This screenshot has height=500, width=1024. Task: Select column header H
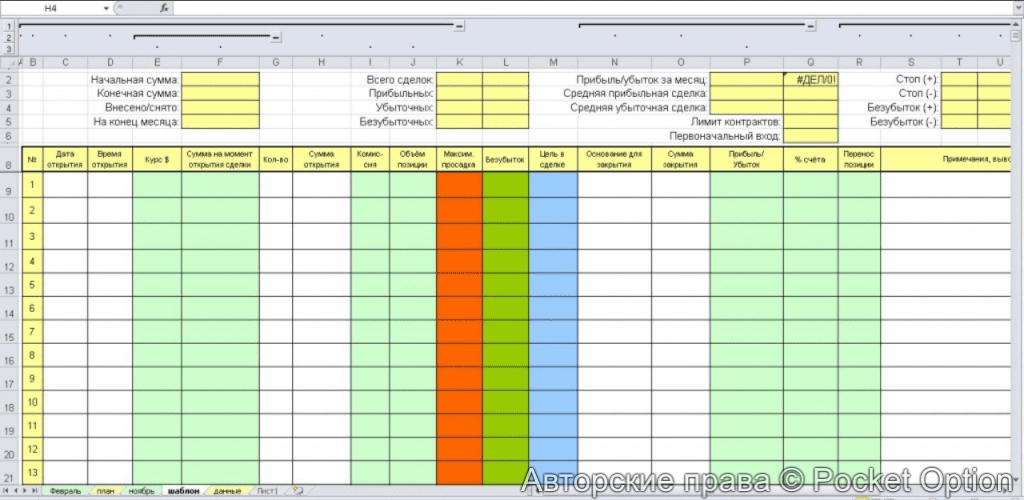321,63
